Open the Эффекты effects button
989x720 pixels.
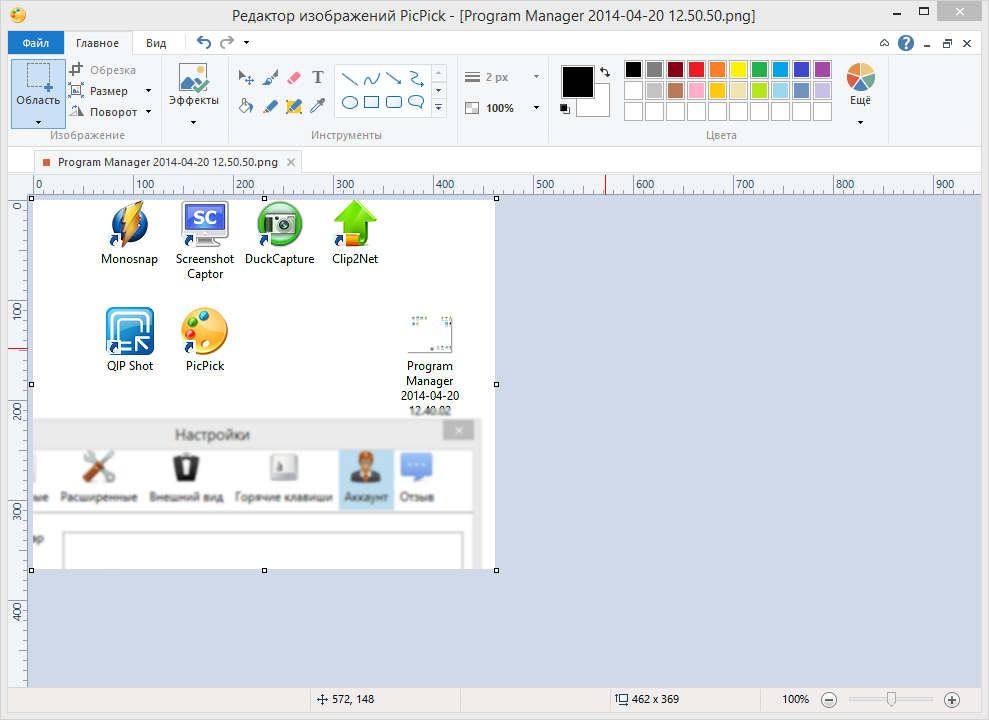[194, 84]
